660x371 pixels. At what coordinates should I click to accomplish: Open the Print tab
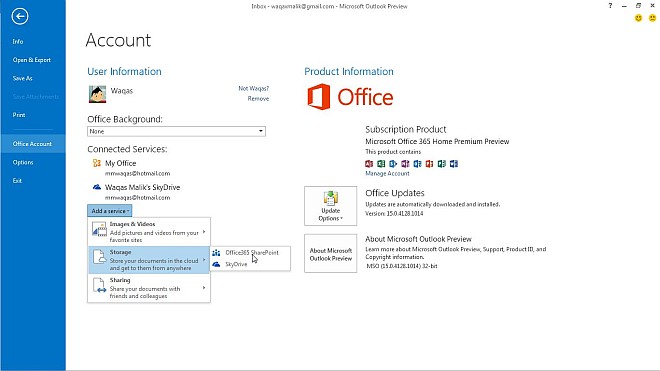click(x=19, y=115)
